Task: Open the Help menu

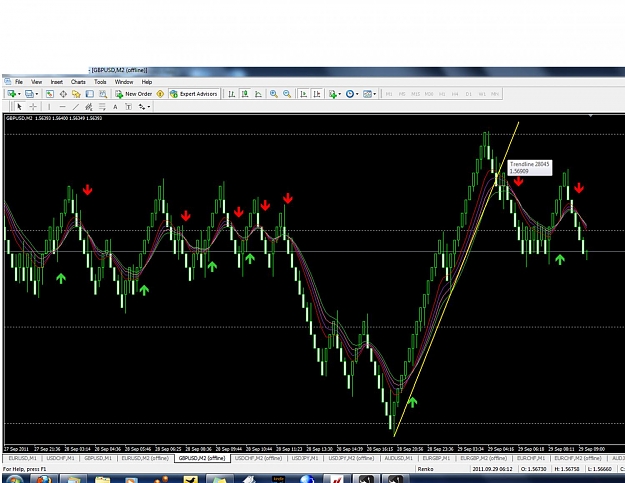Action: [x=147, y=82]
